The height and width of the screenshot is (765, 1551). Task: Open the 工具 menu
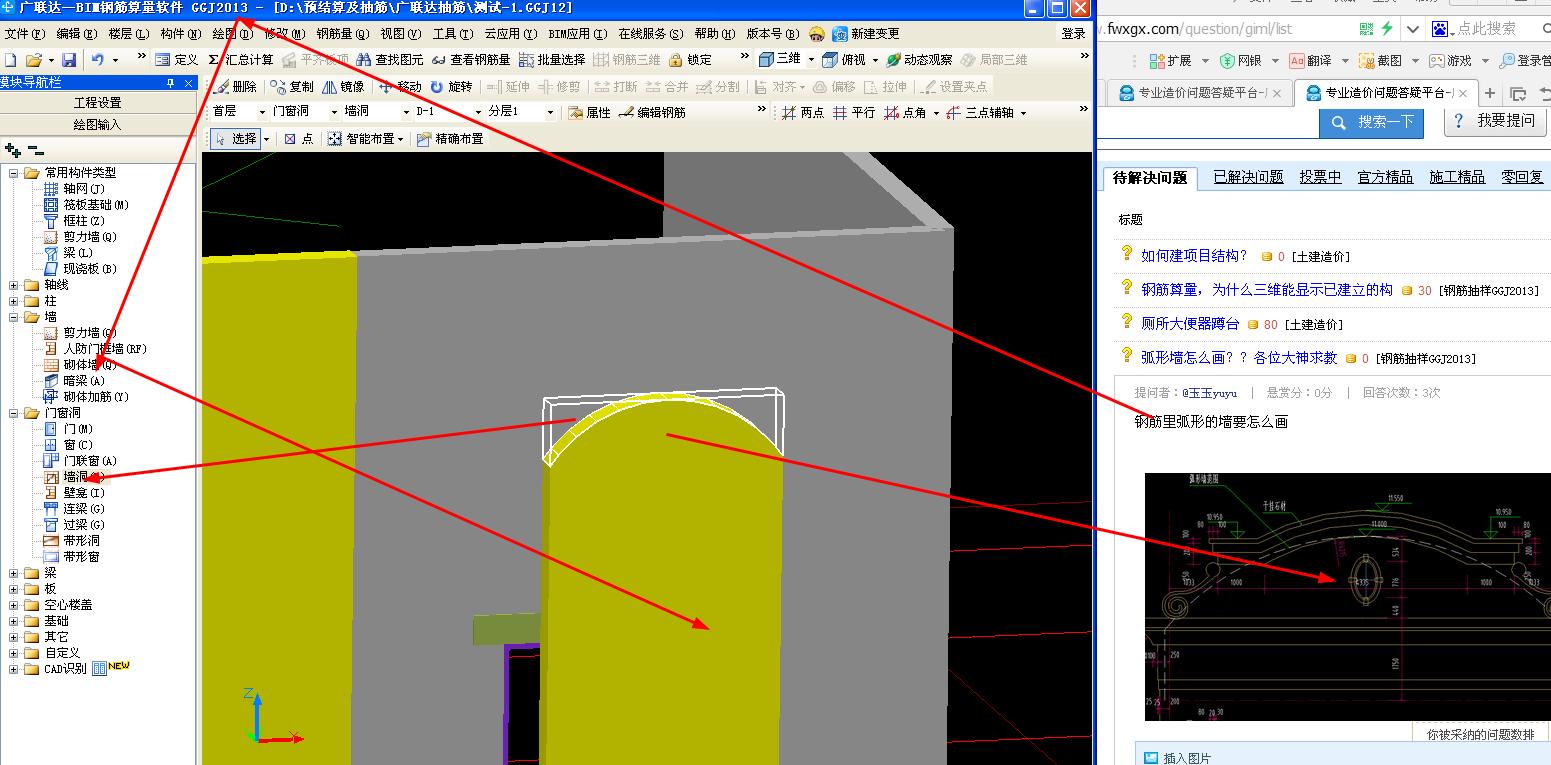453,34
